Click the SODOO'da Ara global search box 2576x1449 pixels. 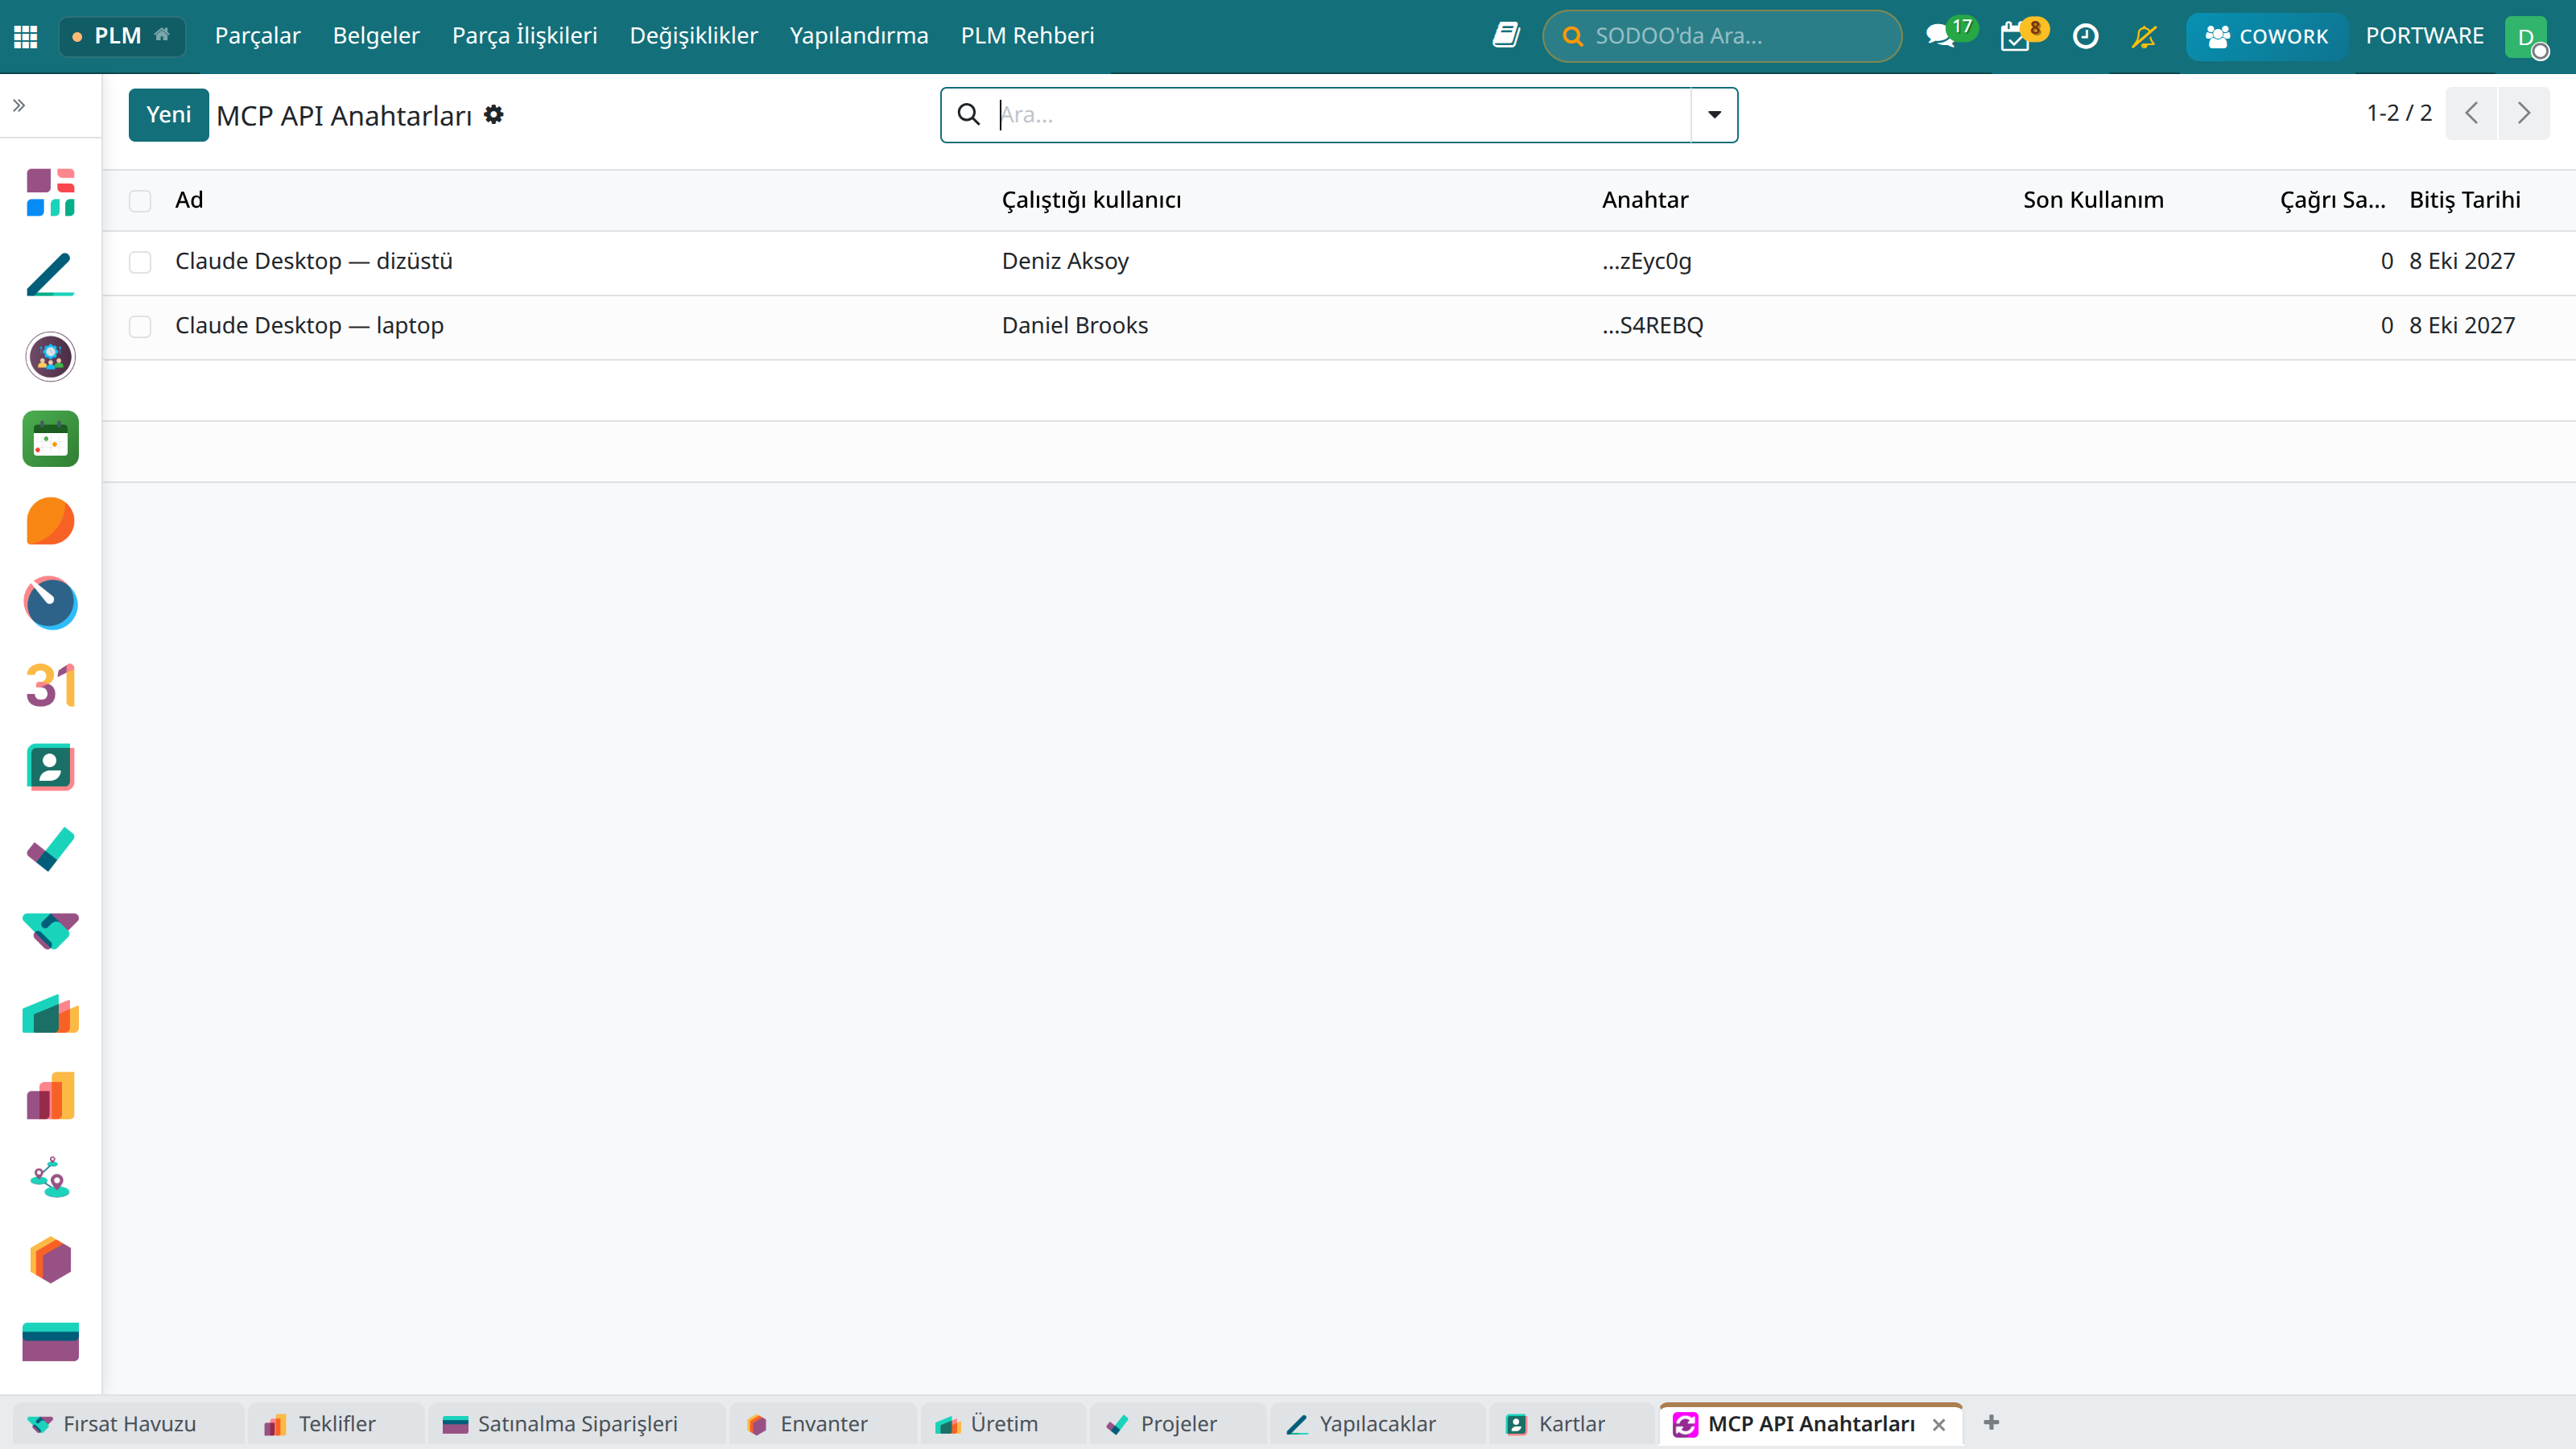pos(1722,36)
